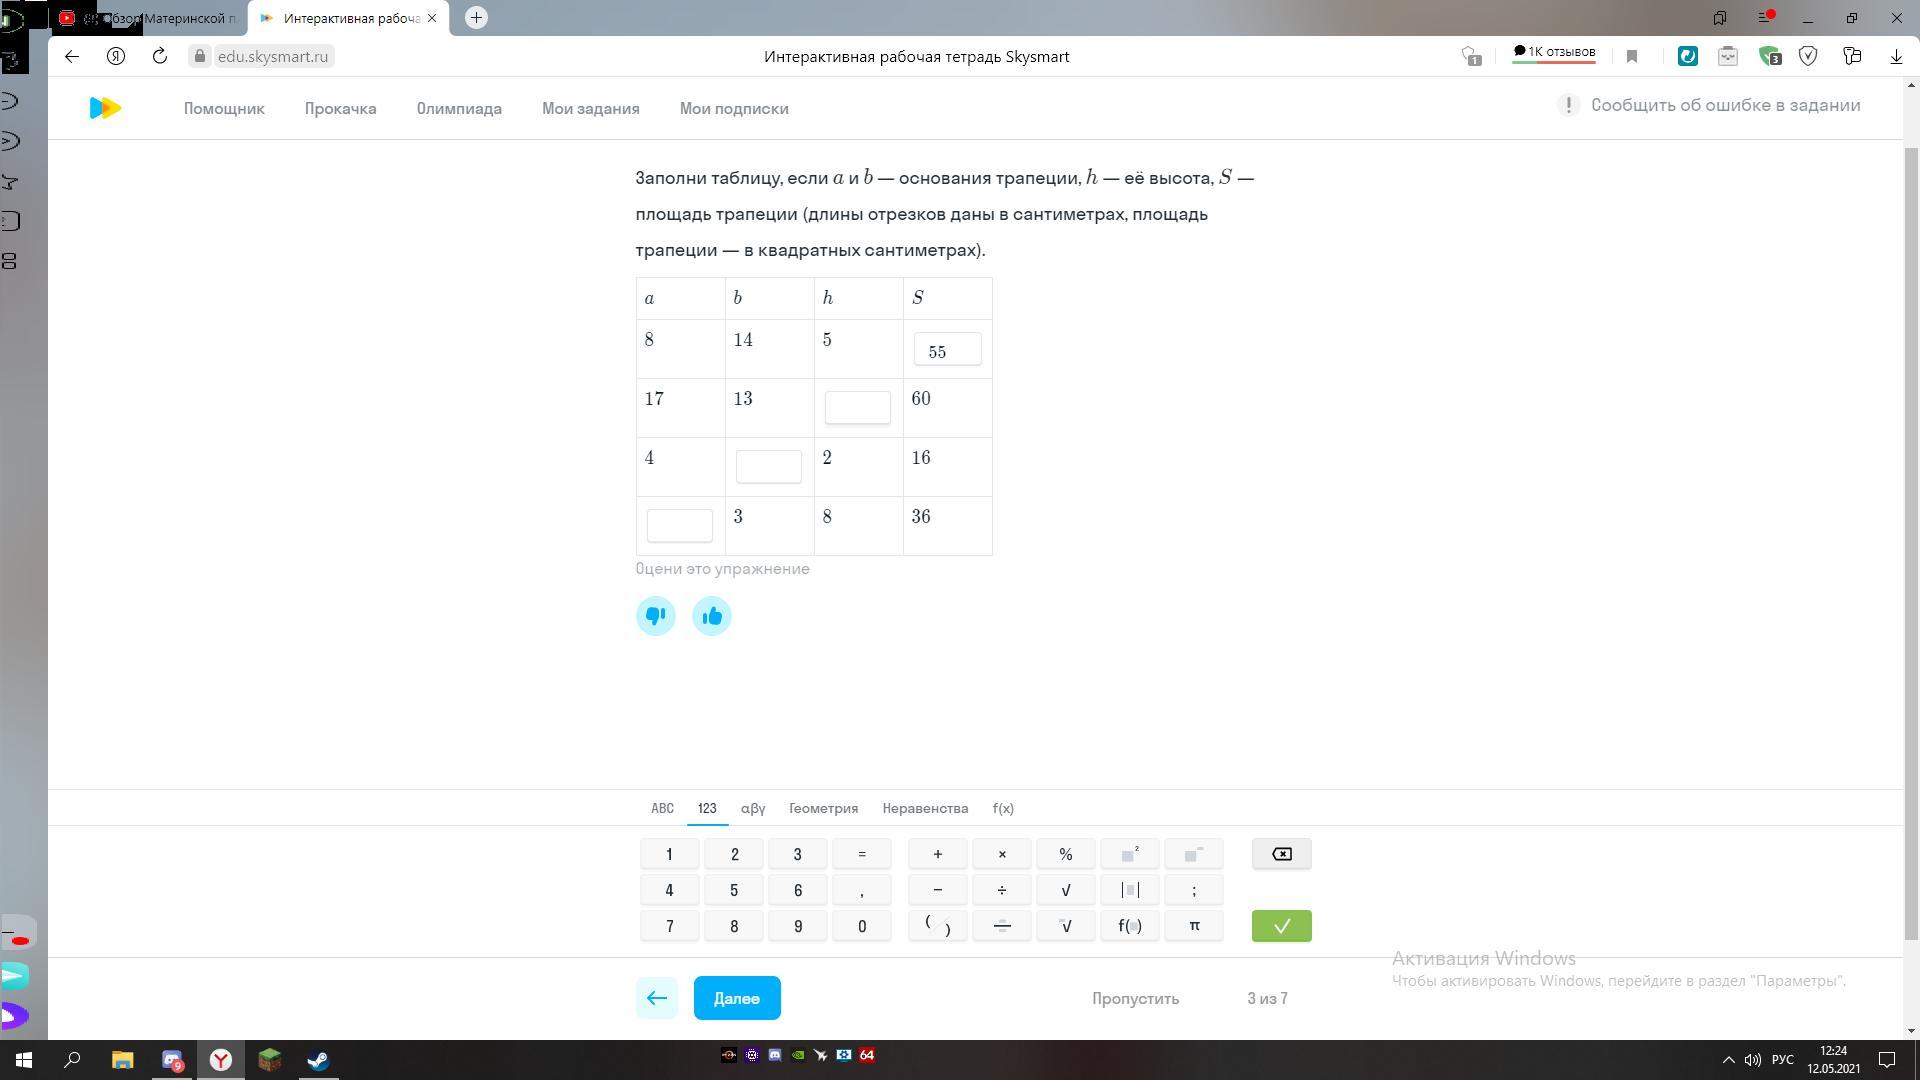The width and height of the screenshot is (1920, 1080).
Task: Select the Неравенства keyboard tab
Action: click(x=925, y=808)
